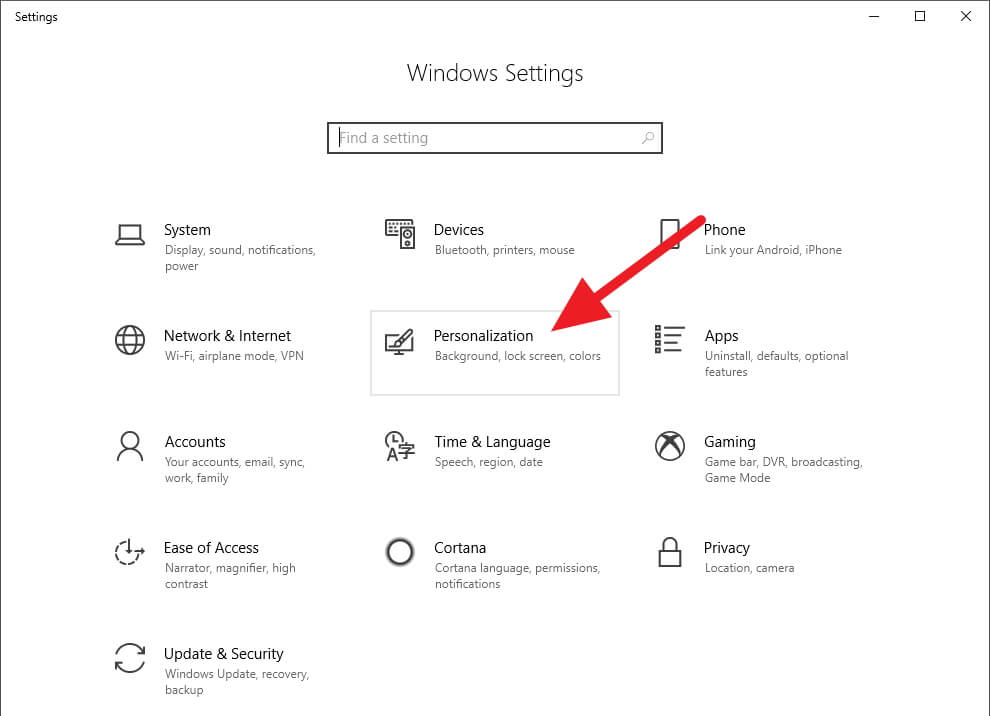Select the Personalization title
The width and height of the screenshot is (990, 716).
484,336
